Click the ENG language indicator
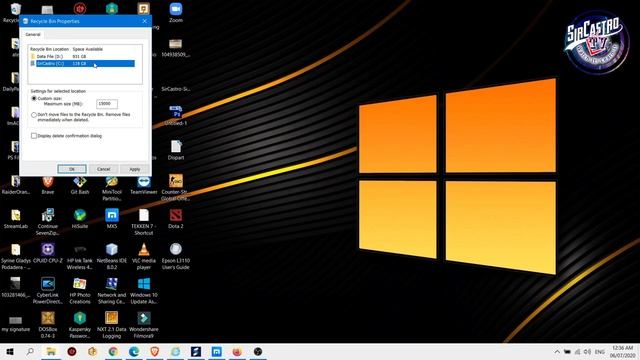Image resolution: width=640 pixels, height=360 pixels. tap(600, 351)
